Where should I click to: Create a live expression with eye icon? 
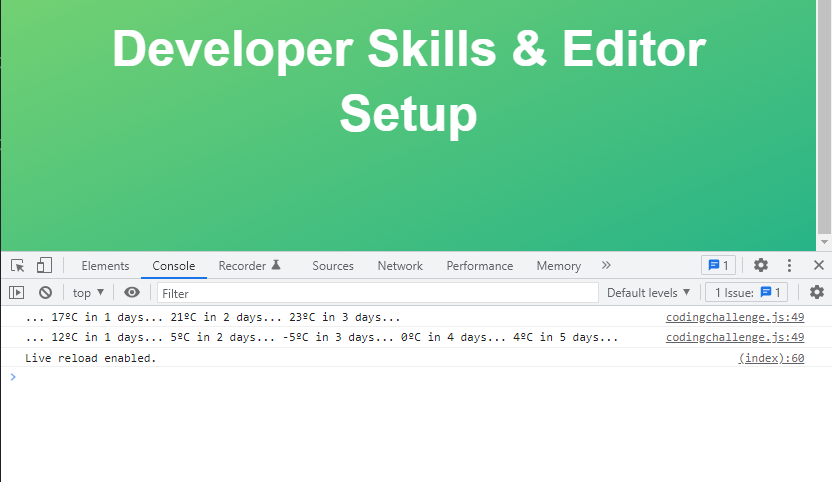(x=132, y=292)
